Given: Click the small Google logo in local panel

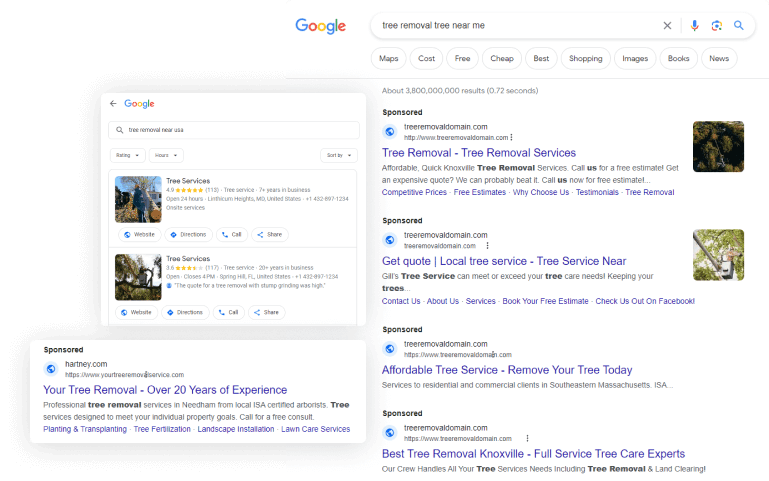Looking at the screenshot, I should click(x=139, y=103).
